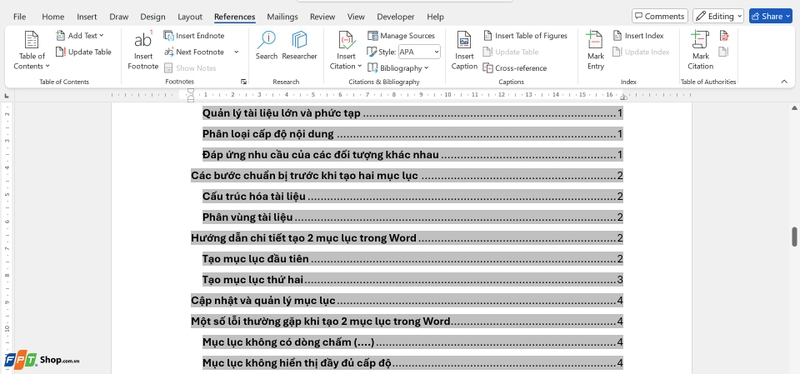Viewport: 800px width, 374px height.
Task: Click Mark Entry in Index group
Action: [x=595, y=51]
